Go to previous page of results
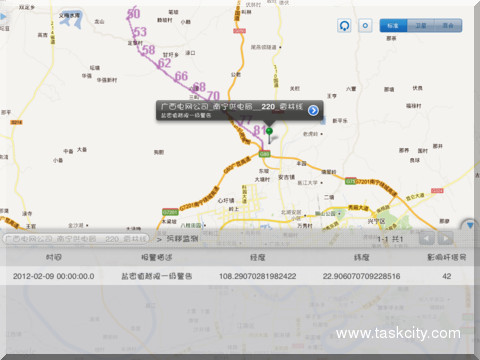 click(427, 238)
